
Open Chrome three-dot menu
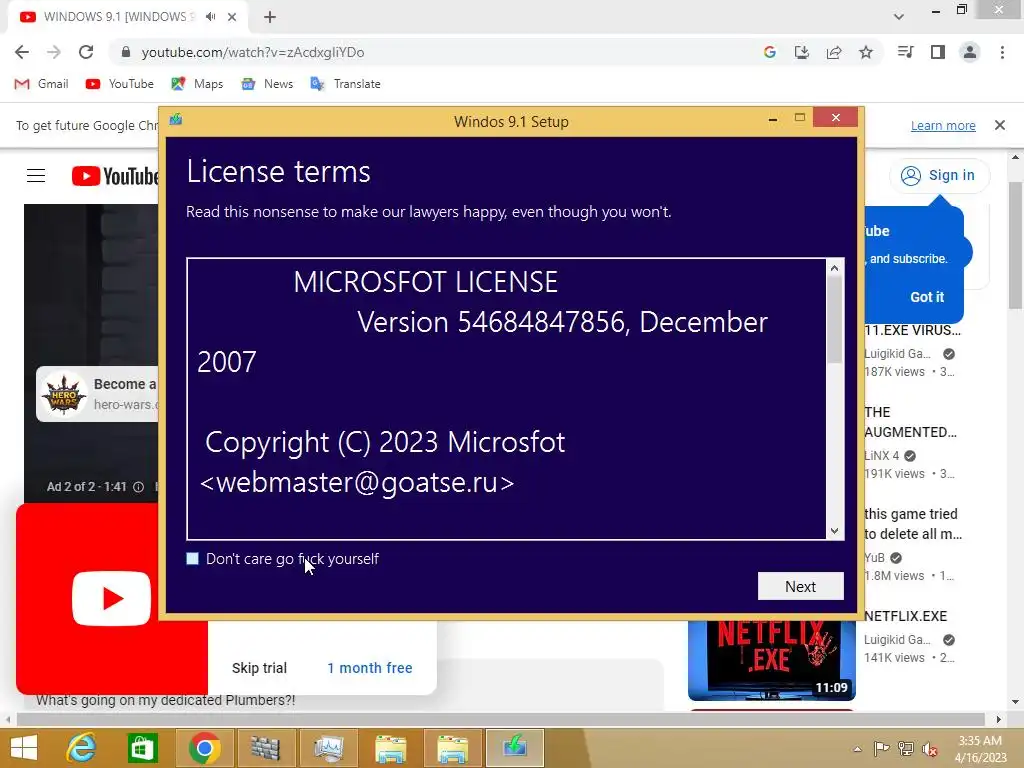click(1002, 52)
